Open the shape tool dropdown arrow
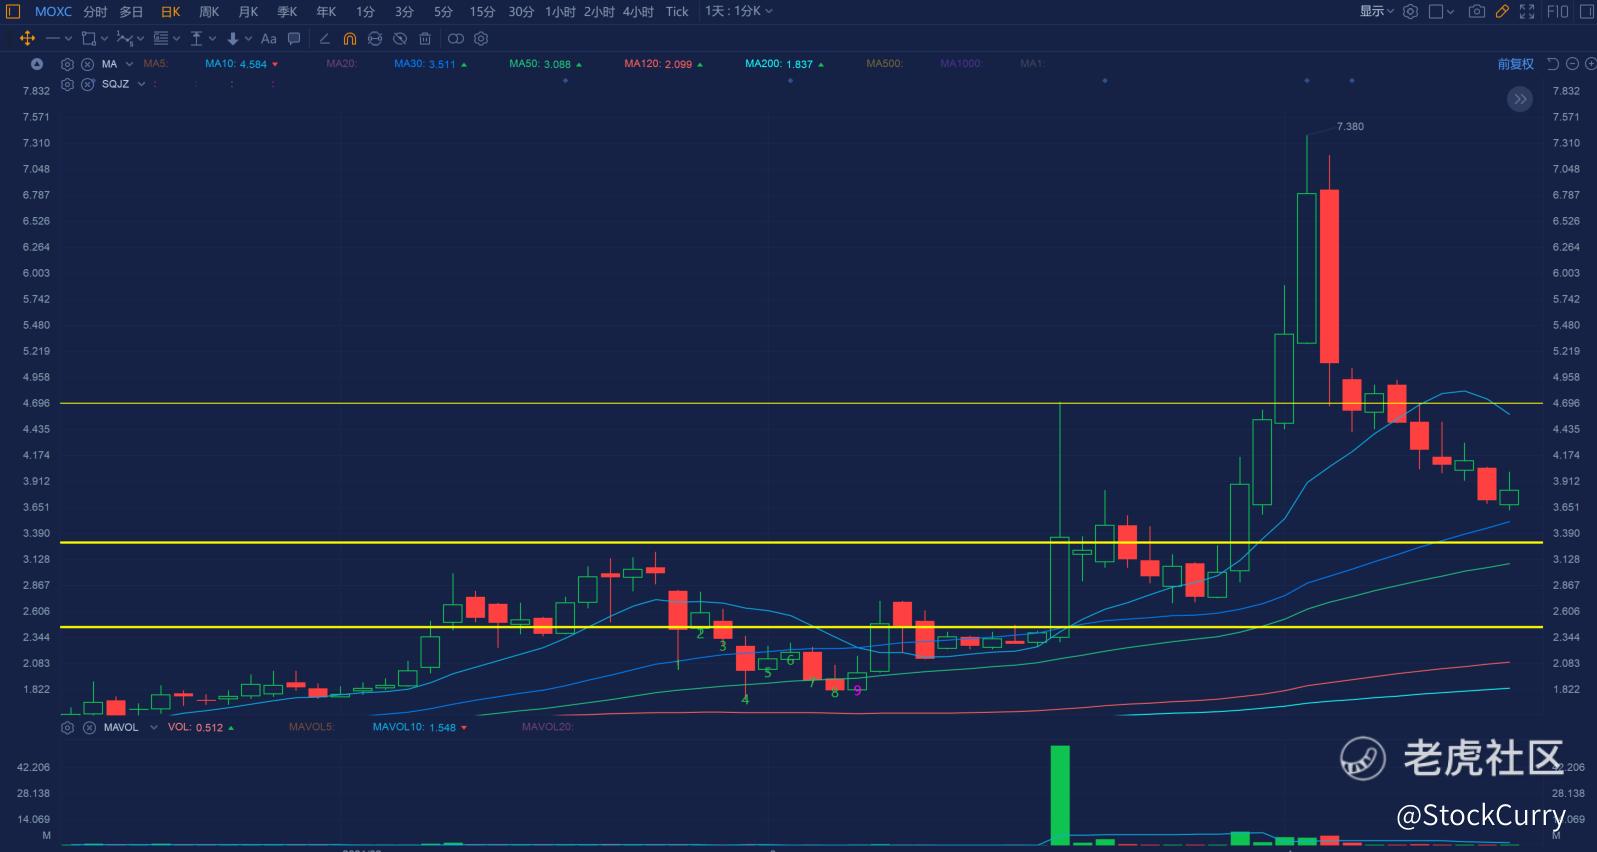This screenshot has width=1597, height=852. 104,39
